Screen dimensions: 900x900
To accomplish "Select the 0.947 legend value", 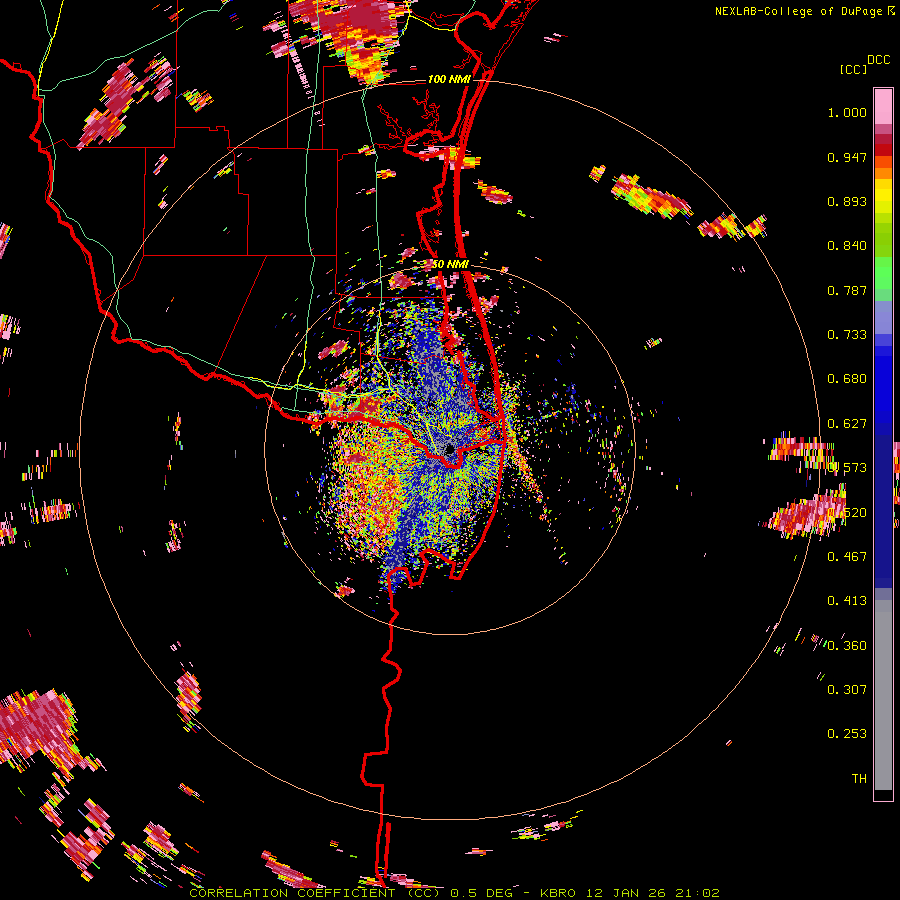I will click(847, 157).
